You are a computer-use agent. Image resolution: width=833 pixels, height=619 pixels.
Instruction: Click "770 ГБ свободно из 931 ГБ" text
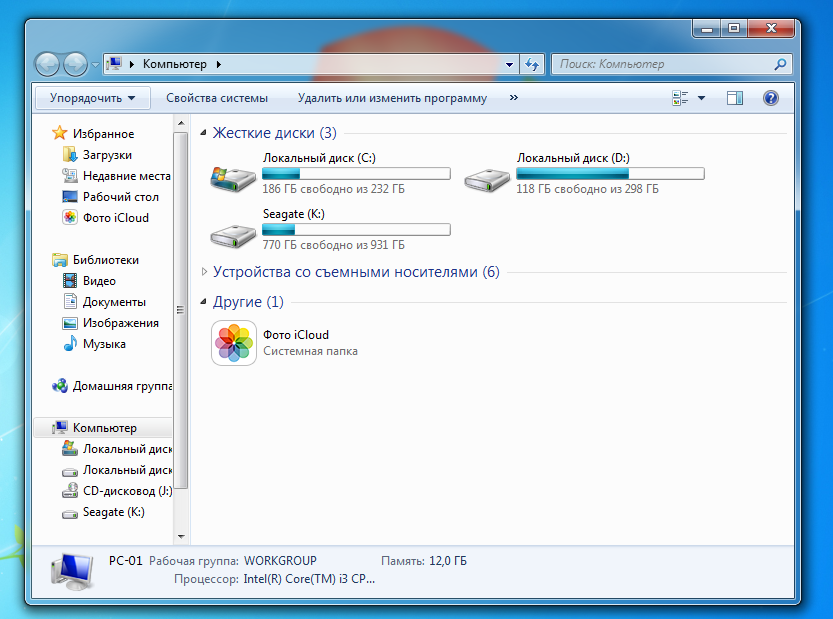[x=333, y=244]
